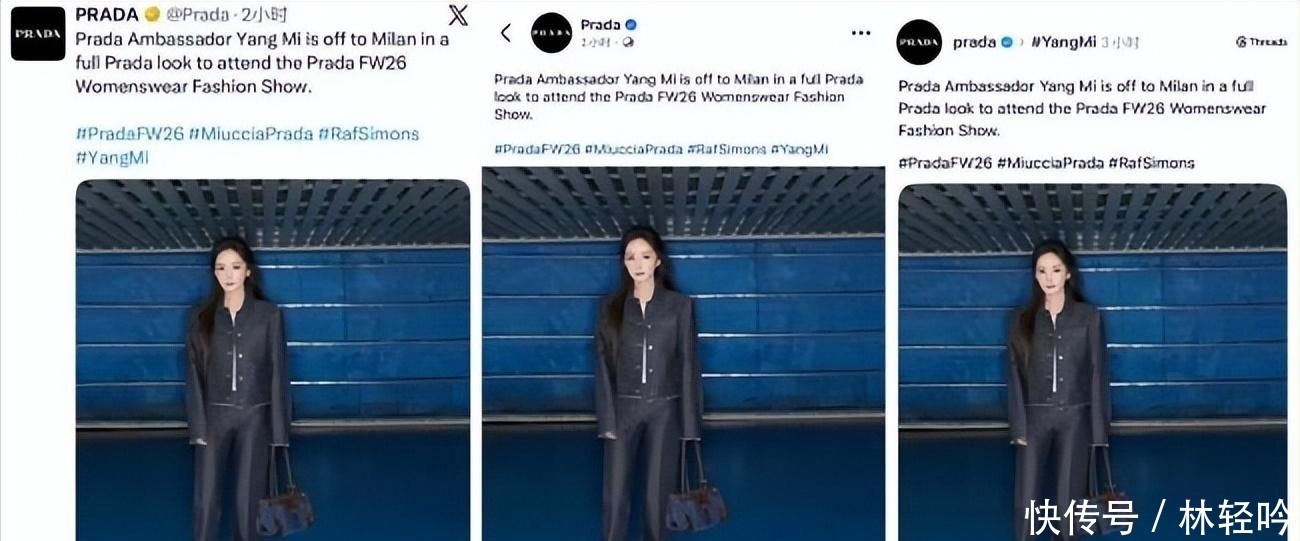The width and height of the screenshot is (1300, 541).
Task: Open the photo in the Facebook post
Action: [x=683, y=354]
